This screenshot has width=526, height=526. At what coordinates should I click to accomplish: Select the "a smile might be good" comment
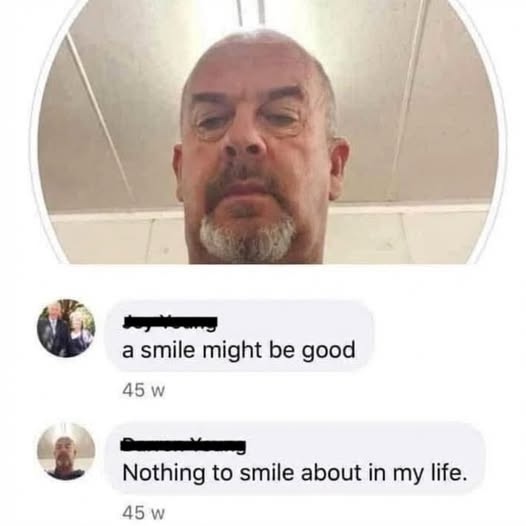pos(239,336)
